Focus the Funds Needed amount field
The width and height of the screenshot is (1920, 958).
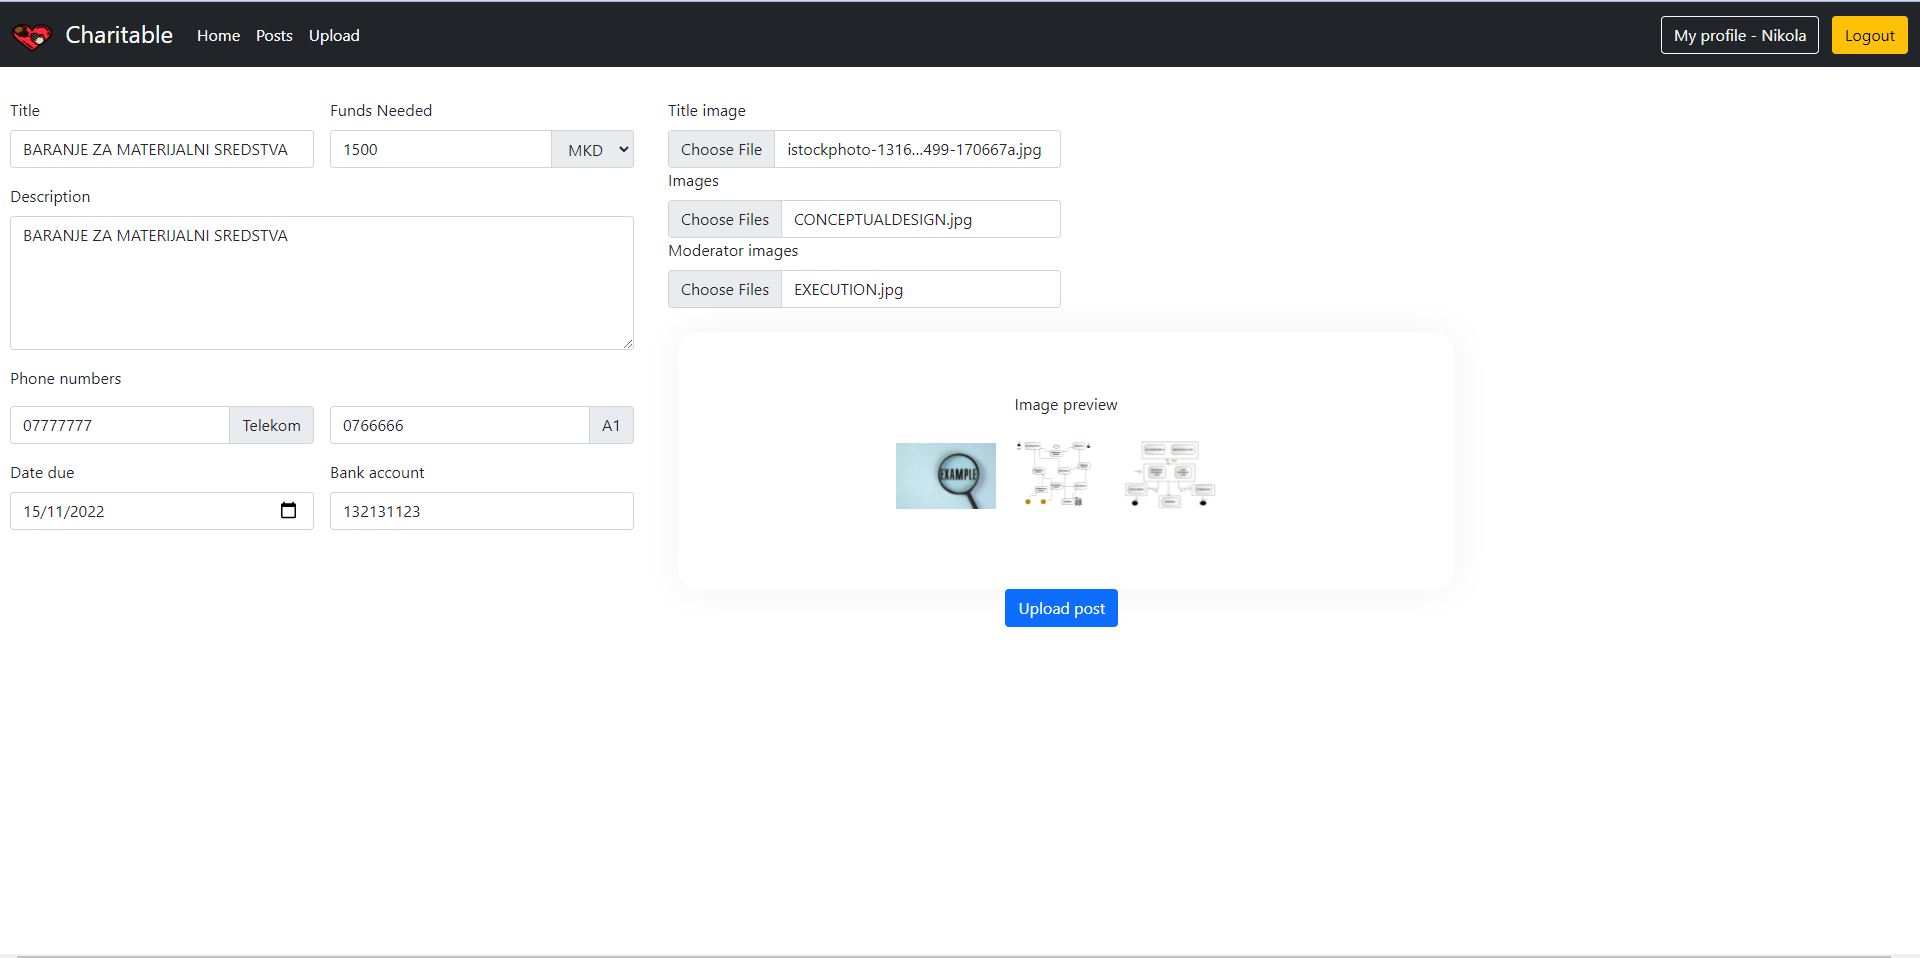click(440, 150)
